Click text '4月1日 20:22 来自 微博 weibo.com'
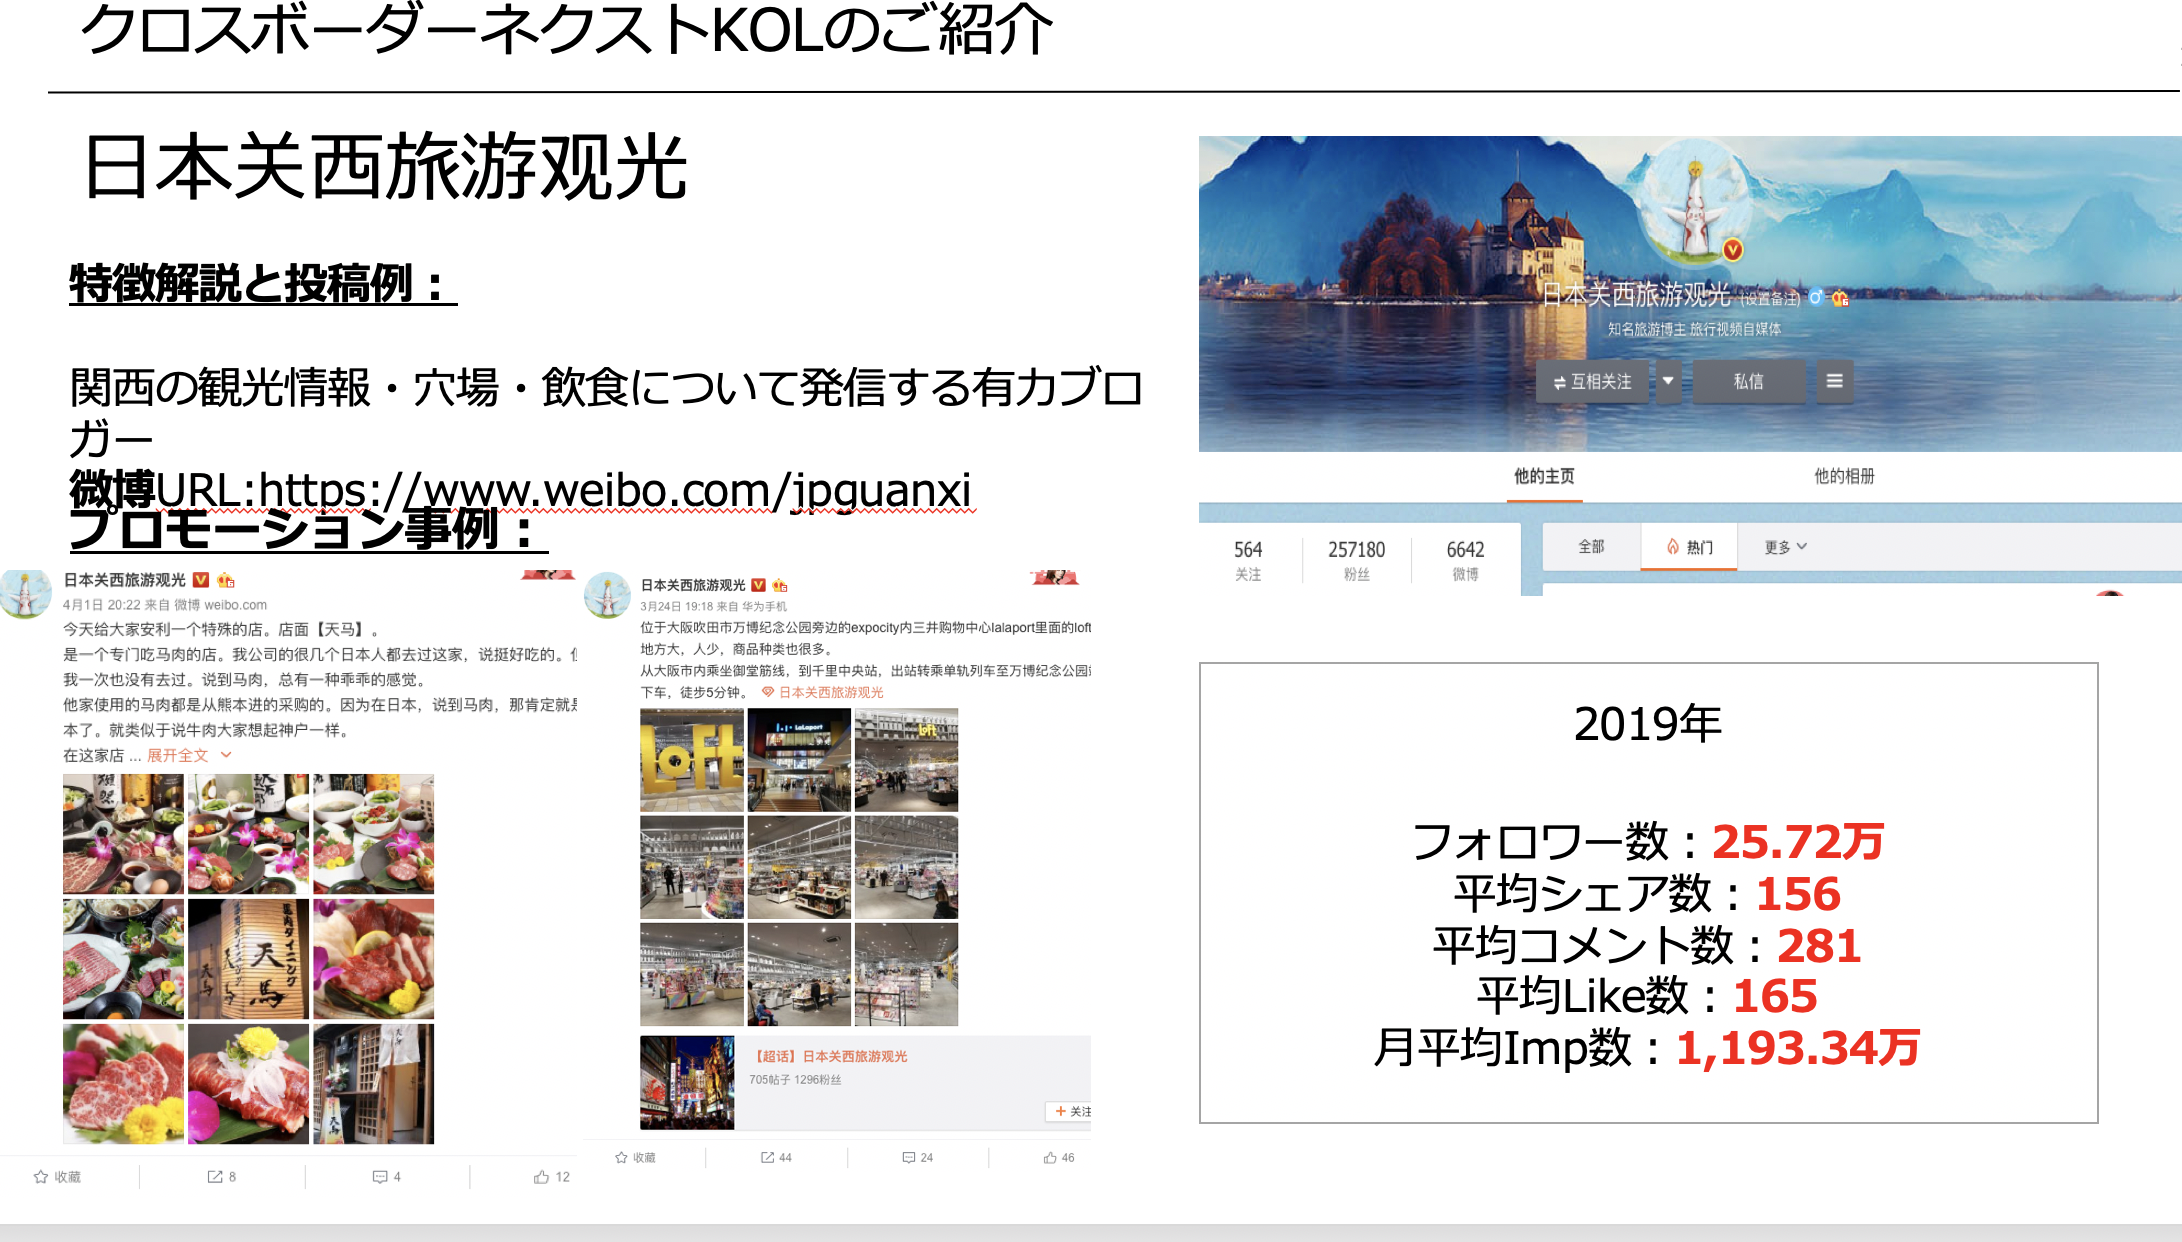The width and height of the screenshot is (2182, 1242). [x=165, y=605]
